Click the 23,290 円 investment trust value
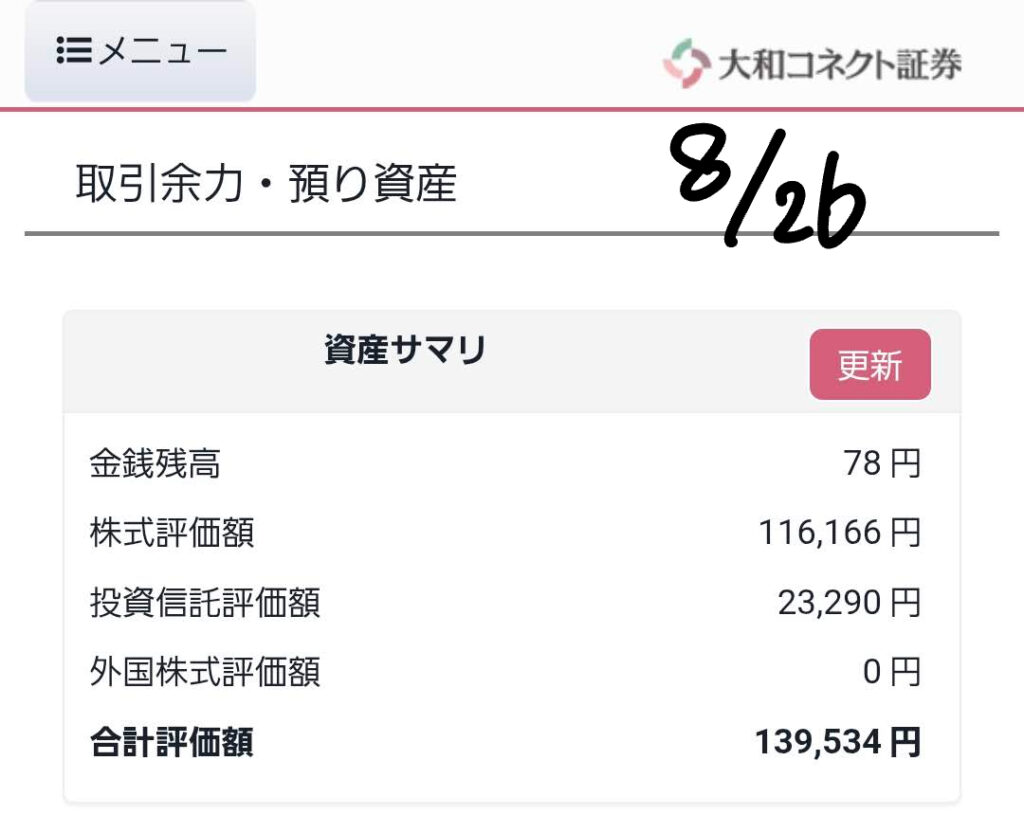Screen dimensions: 1024x815 (x=849, y=602)
